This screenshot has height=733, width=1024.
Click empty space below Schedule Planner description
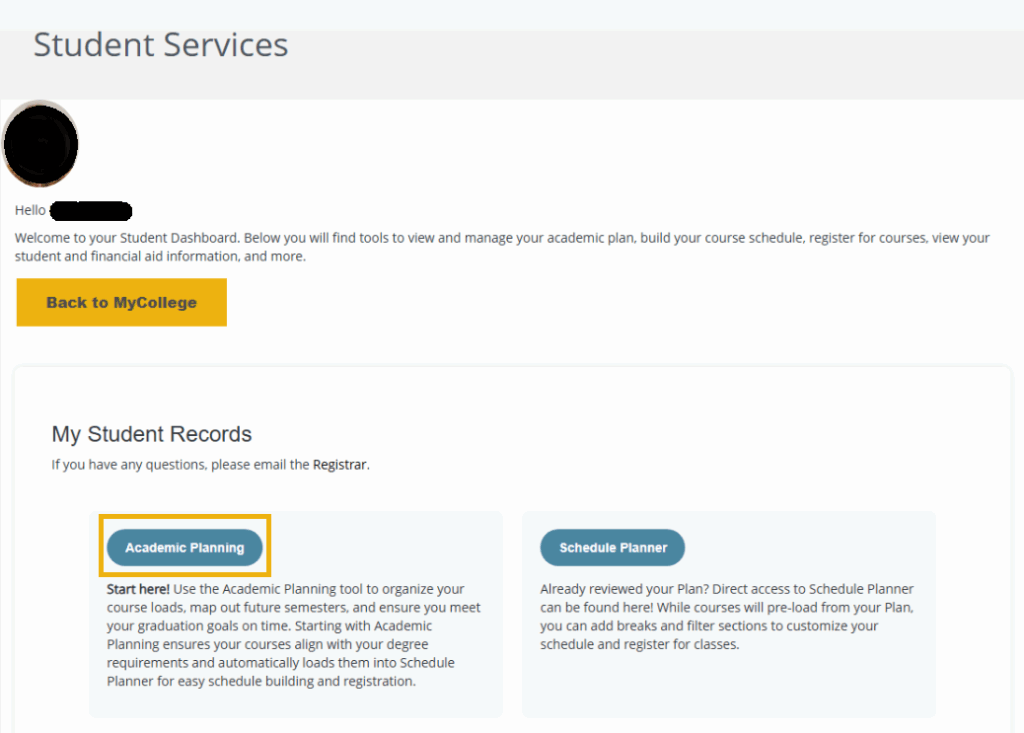(x=728, y=685)
